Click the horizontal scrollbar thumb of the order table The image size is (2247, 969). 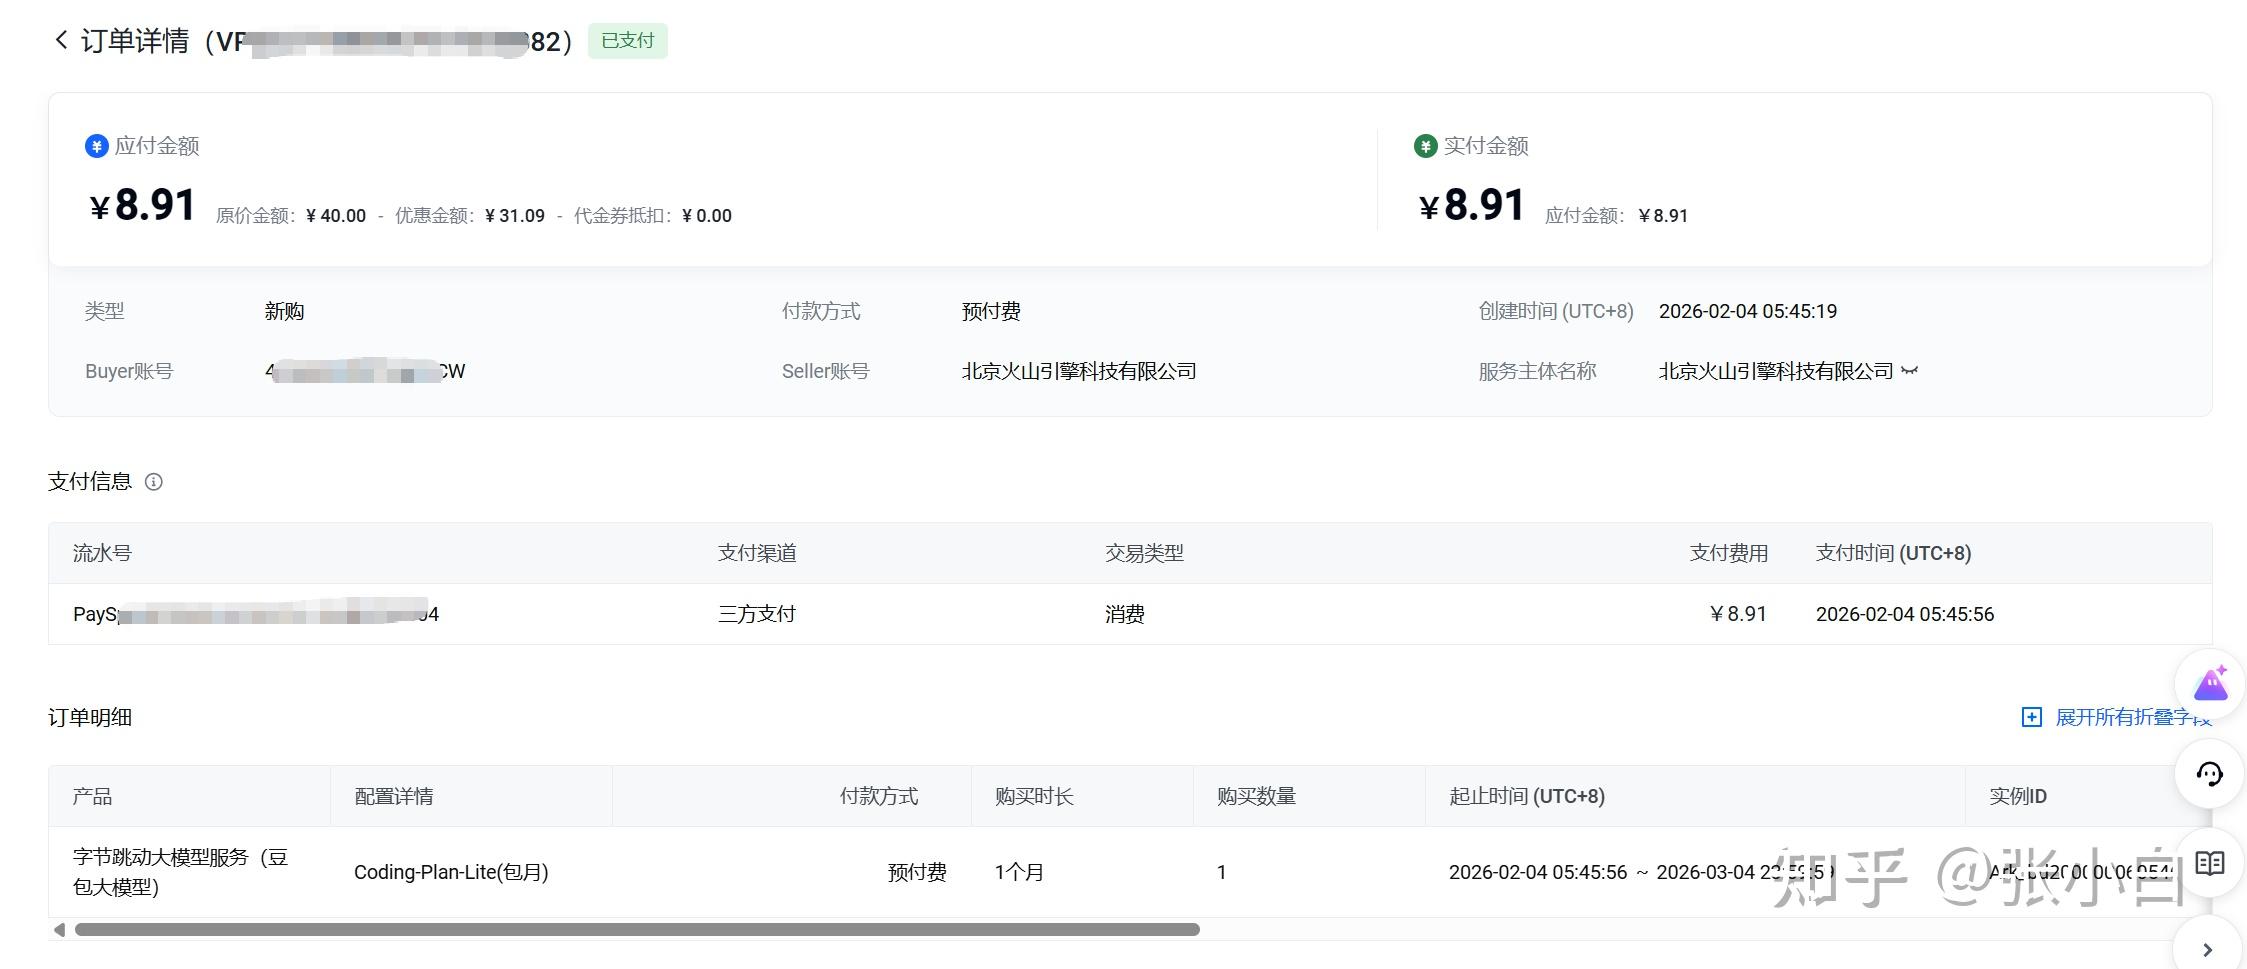(637, 930)
